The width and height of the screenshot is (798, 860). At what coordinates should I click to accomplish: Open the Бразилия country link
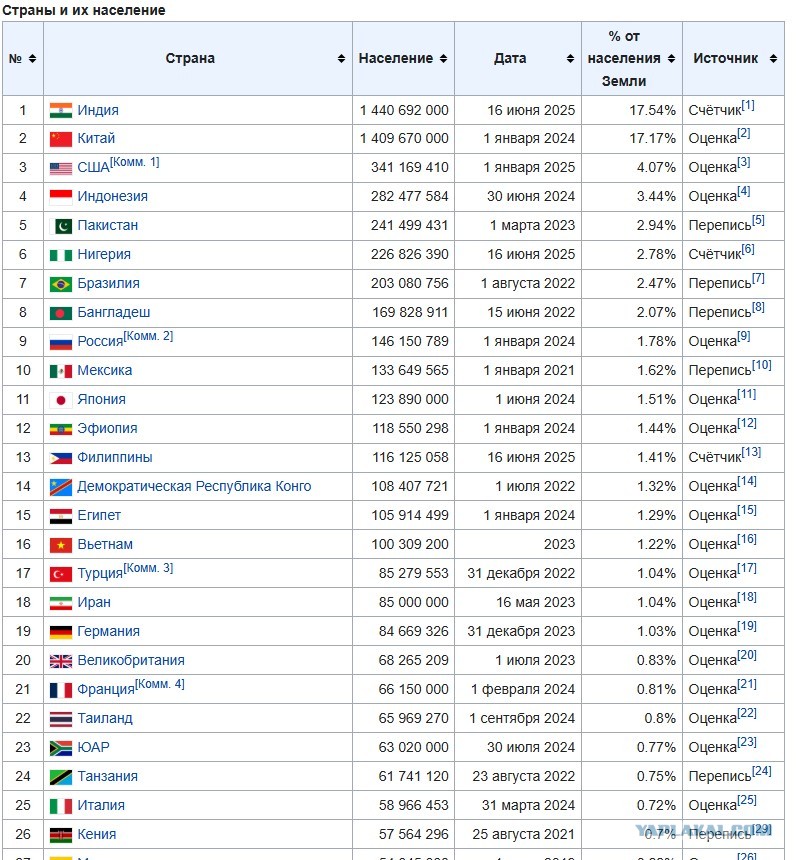[x=109, y=284]
